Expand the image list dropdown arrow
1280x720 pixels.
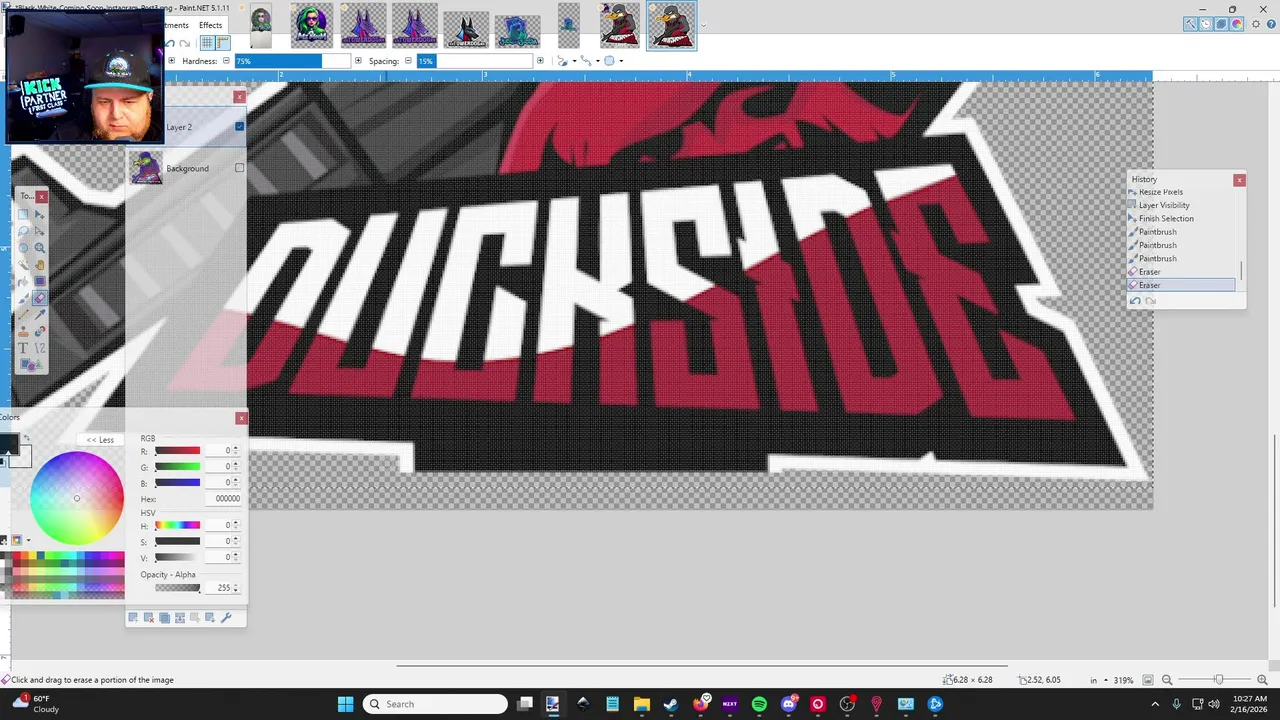703,26
